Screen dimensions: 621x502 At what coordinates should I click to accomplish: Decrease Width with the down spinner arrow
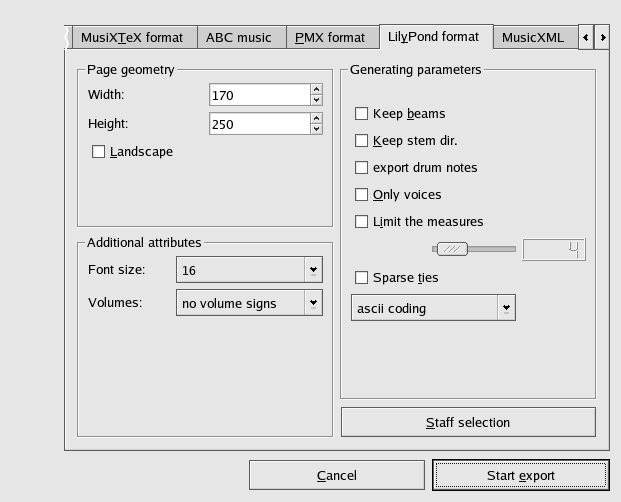pos(316,100)
